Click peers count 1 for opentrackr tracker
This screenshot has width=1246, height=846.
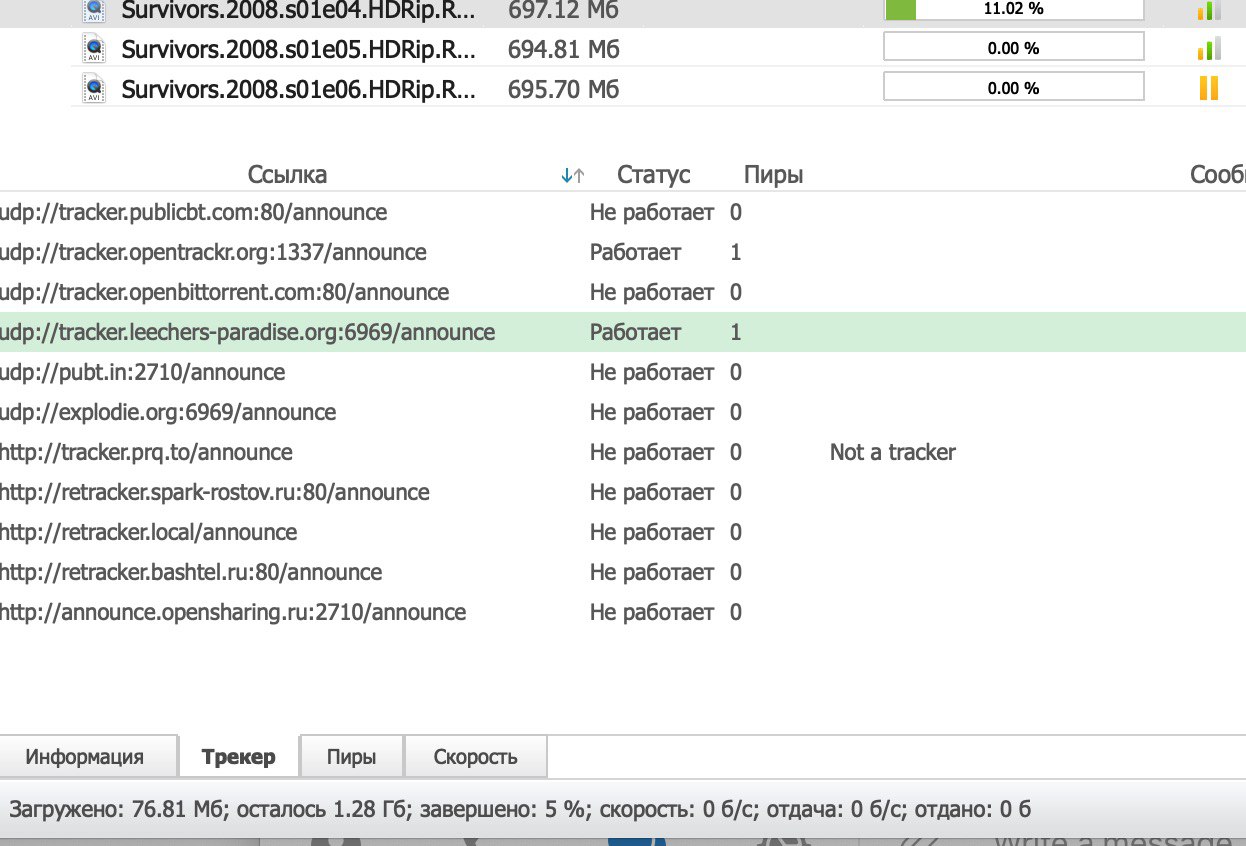click(x=736, y=252)
